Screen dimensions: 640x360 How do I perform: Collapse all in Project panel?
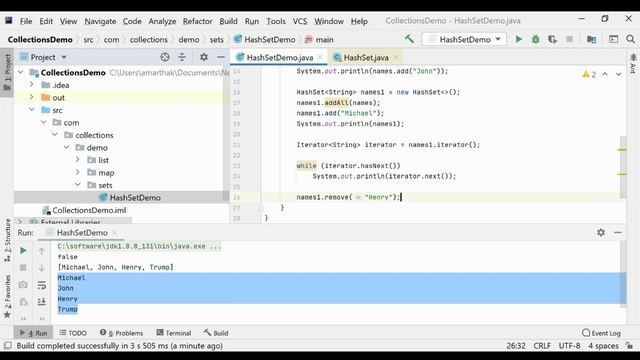coord(182,57)
